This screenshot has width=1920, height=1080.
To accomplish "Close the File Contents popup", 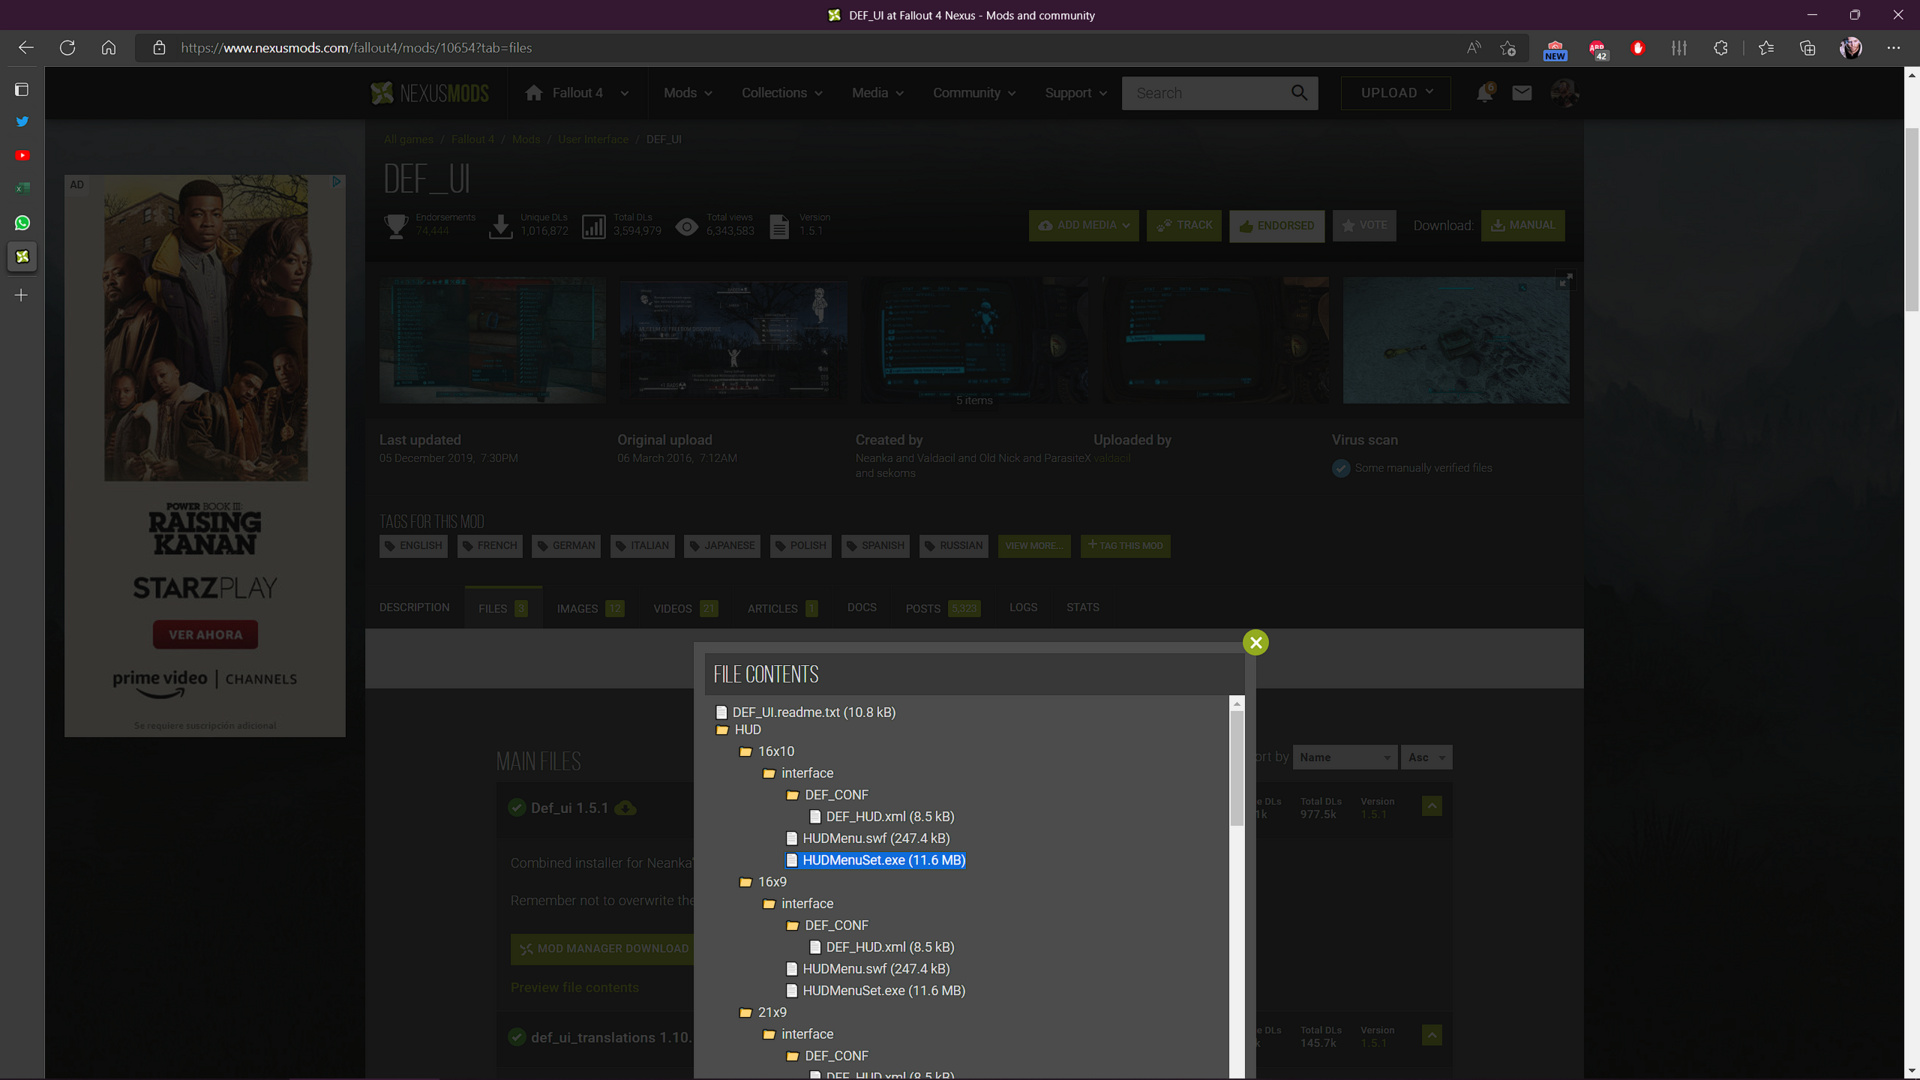I will click(1256, 642).
